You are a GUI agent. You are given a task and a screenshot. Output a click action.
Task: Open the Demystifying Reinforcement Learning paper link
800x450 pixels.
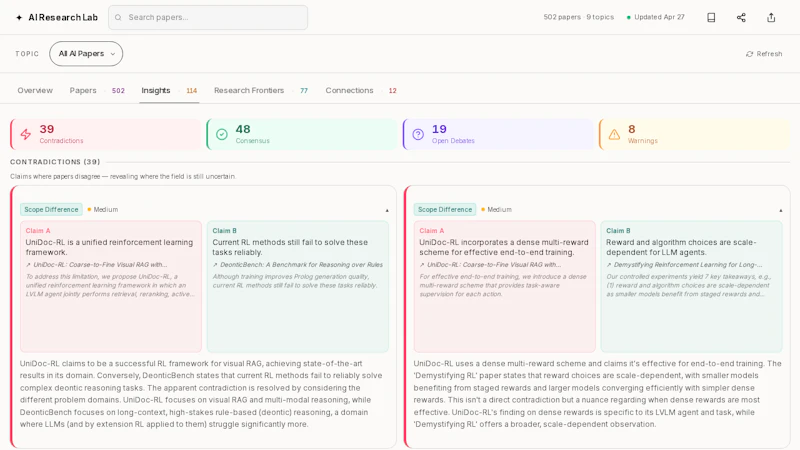pyautogui.click(x=684, y=265)
